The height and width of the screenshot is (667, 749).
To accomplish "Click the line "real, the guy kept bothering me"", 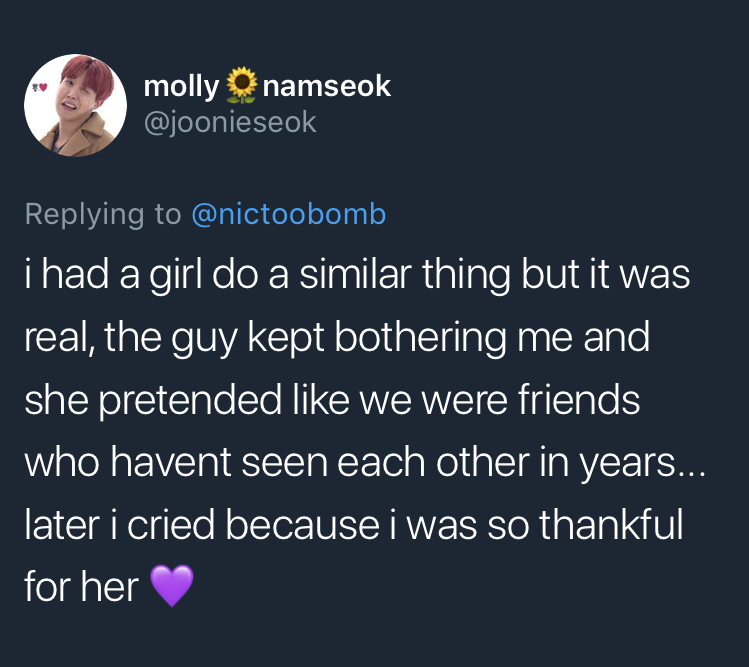I will click(337, 336).
